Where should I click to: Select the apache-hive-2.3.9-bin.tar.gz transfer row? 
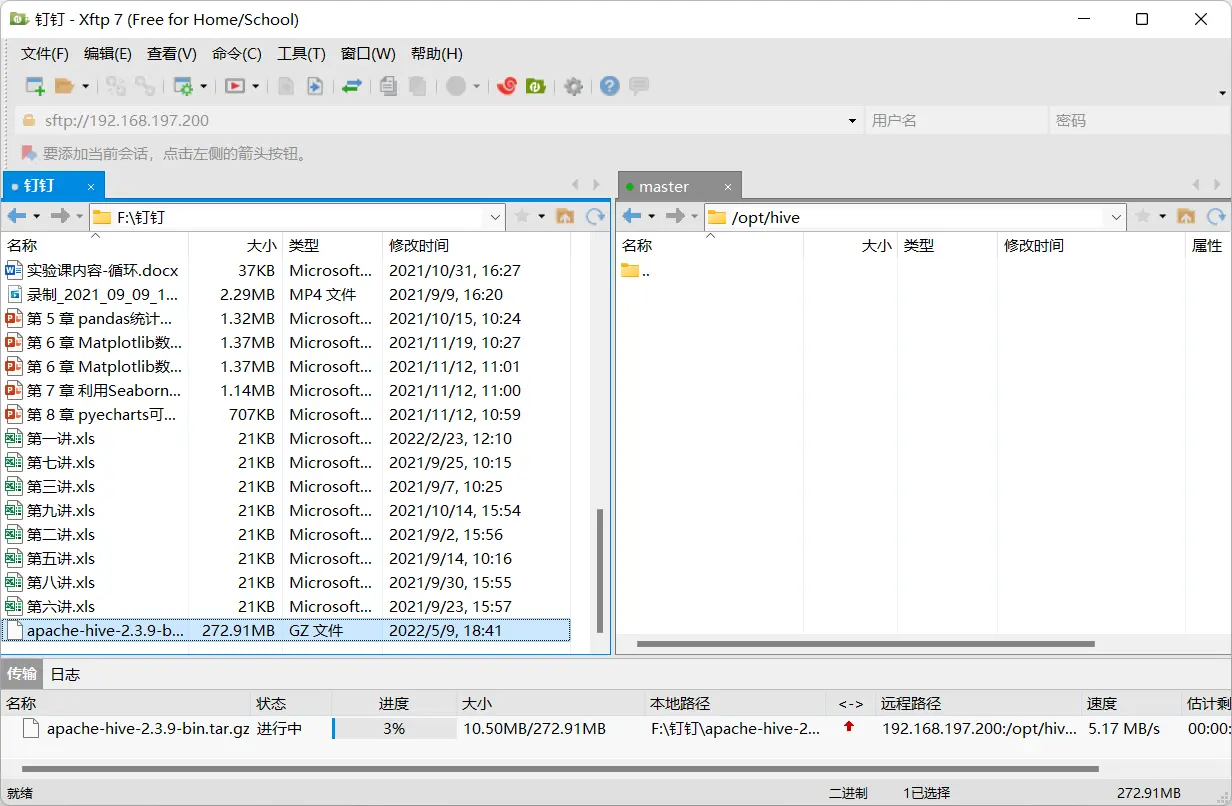click(x=616, y=729)
